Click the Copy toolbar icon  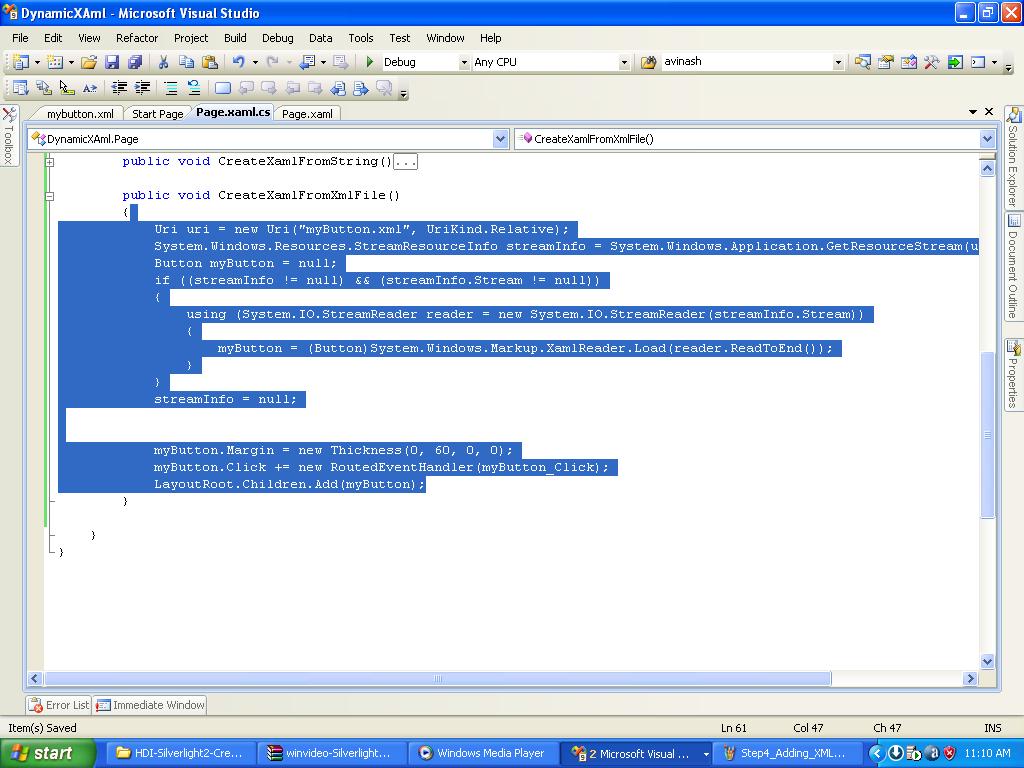tap(186, 62)
